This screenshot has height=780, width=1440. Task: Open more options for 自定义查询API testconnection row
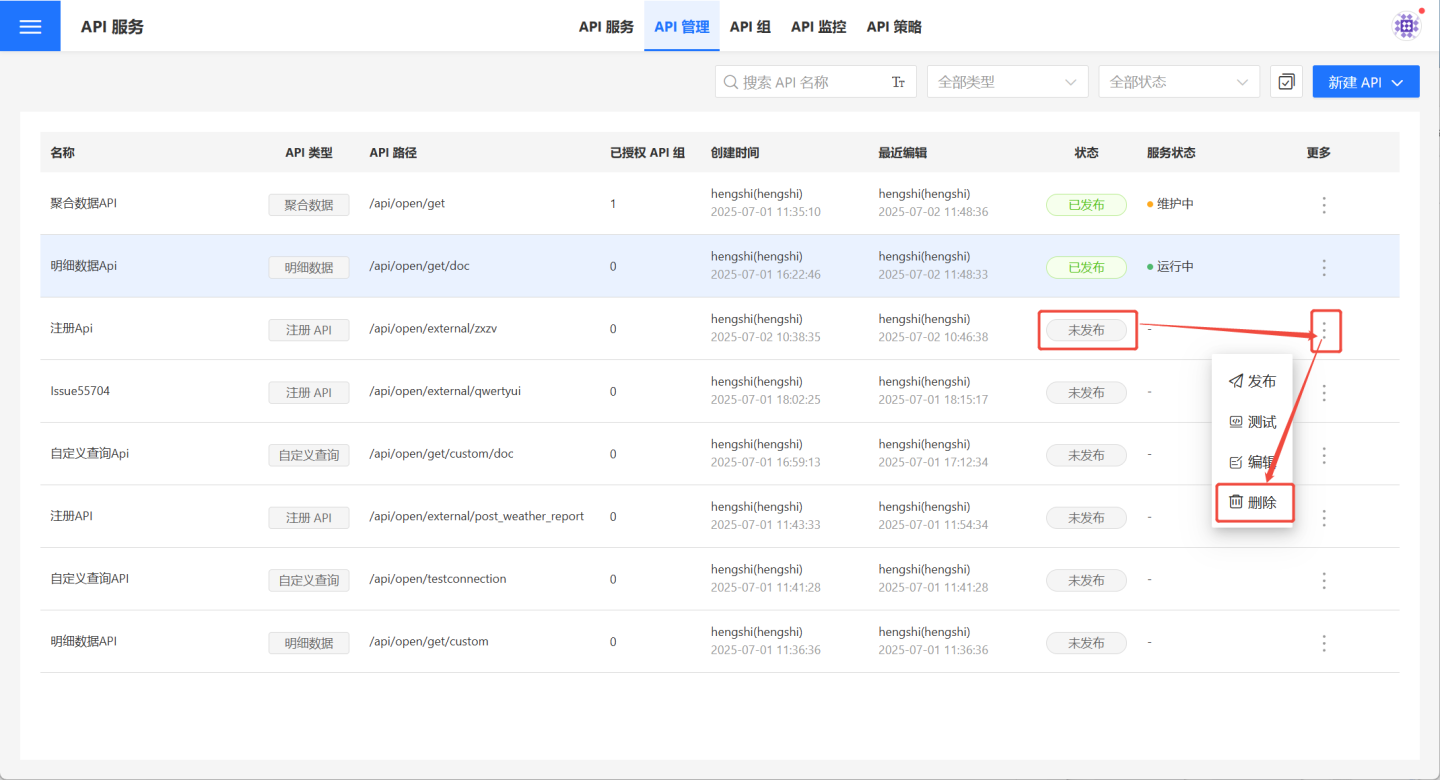tap(1324, 580)
